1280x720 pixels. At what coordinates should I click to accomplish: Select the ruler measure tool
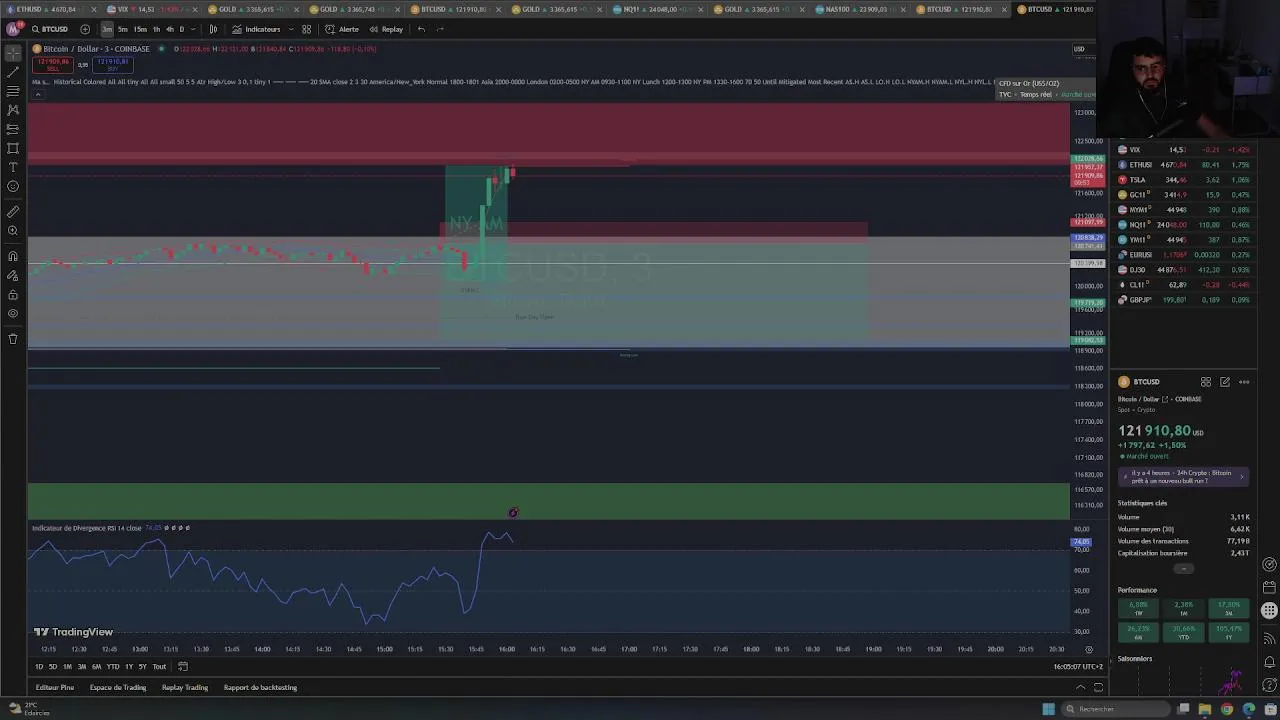[x=13, y=212]
